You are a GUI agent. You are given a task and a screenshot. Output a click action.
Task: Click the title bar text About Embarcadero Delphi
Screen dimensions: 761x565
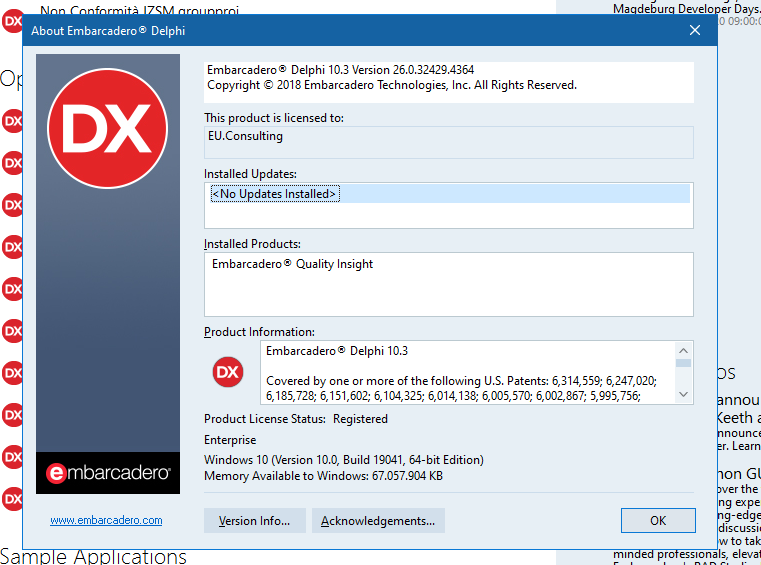point(108,31)
